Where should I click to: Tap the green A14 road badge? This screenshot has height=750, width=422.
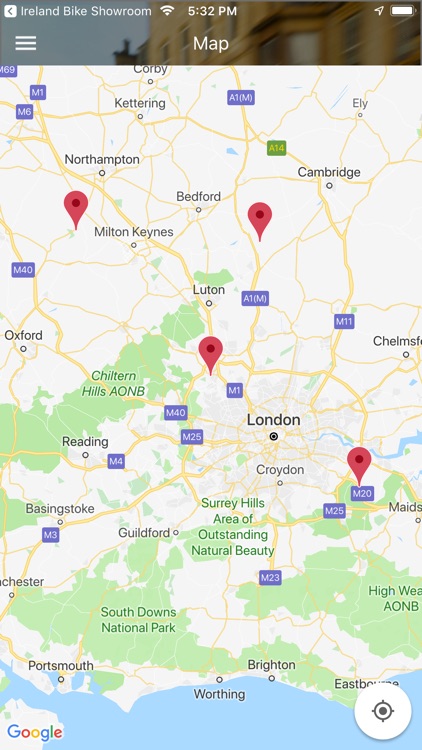[277, 148]
